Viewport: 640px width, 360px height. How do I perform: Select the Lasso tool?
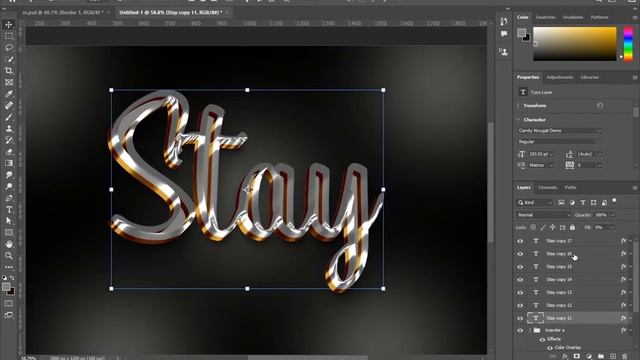9,48
